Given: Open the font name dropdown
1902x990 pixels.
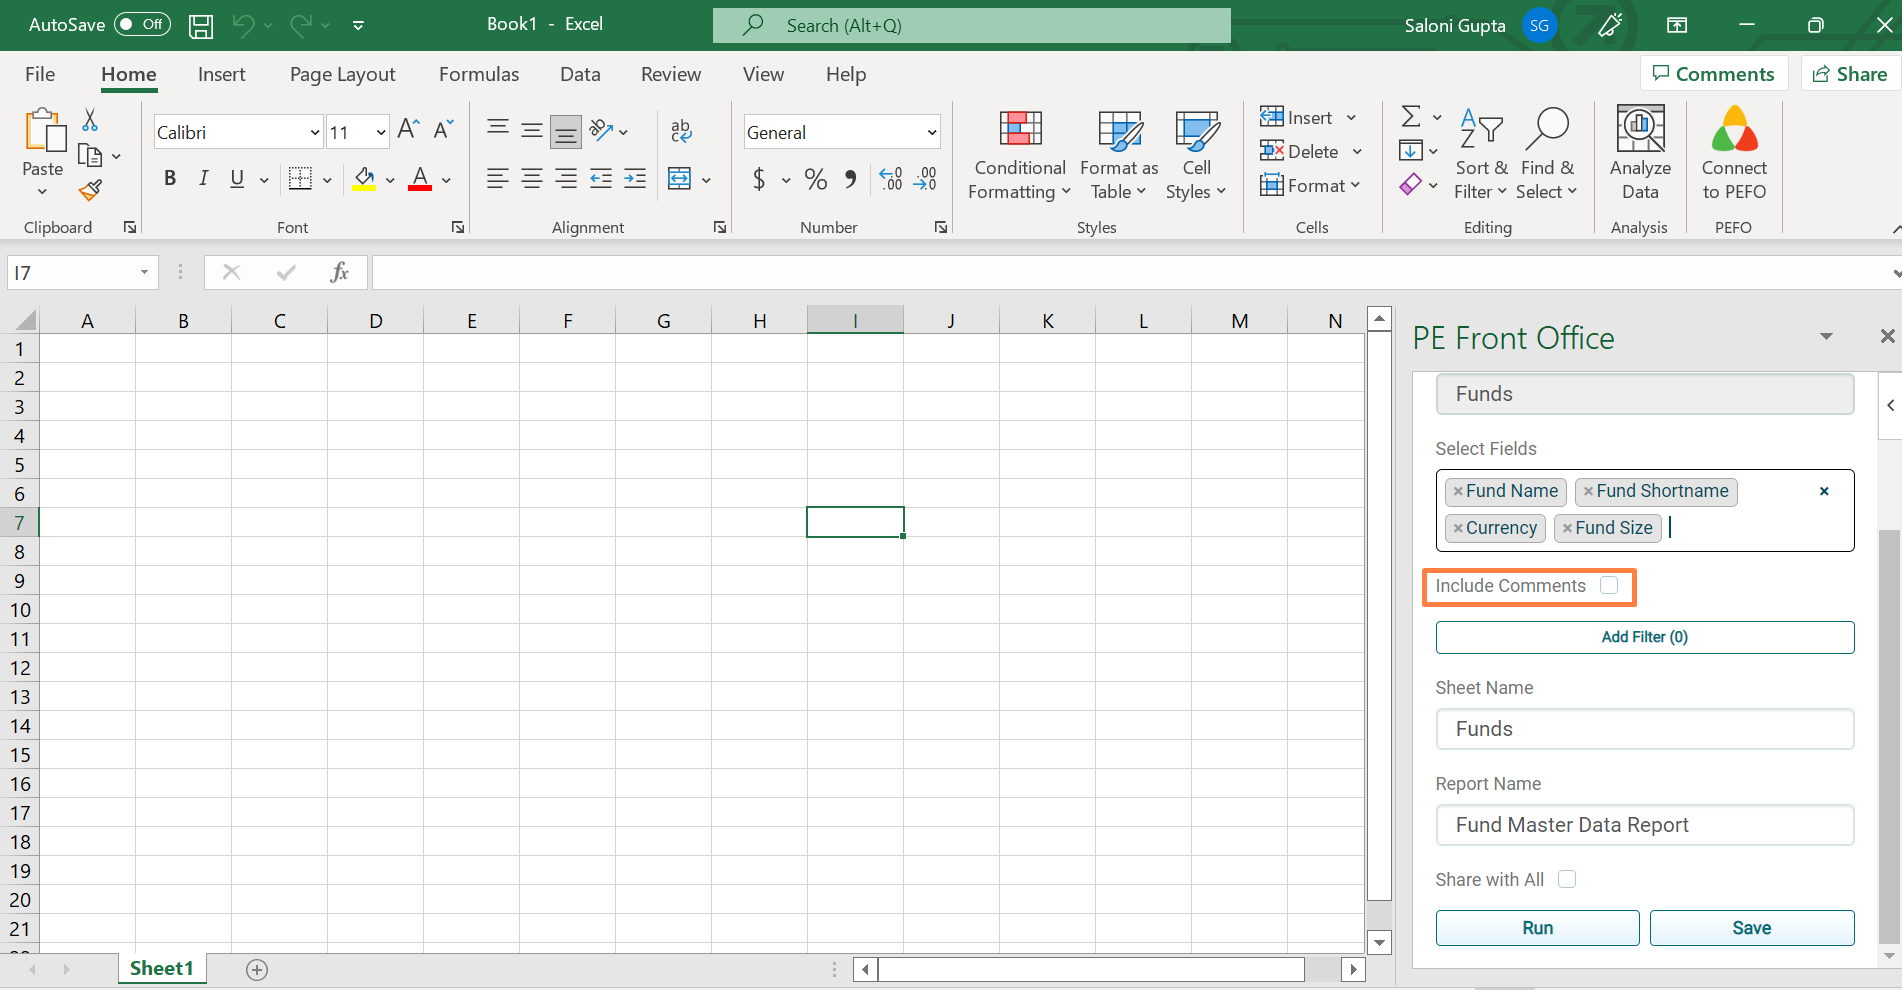Looking at the screenshot, I should point(314,132).
